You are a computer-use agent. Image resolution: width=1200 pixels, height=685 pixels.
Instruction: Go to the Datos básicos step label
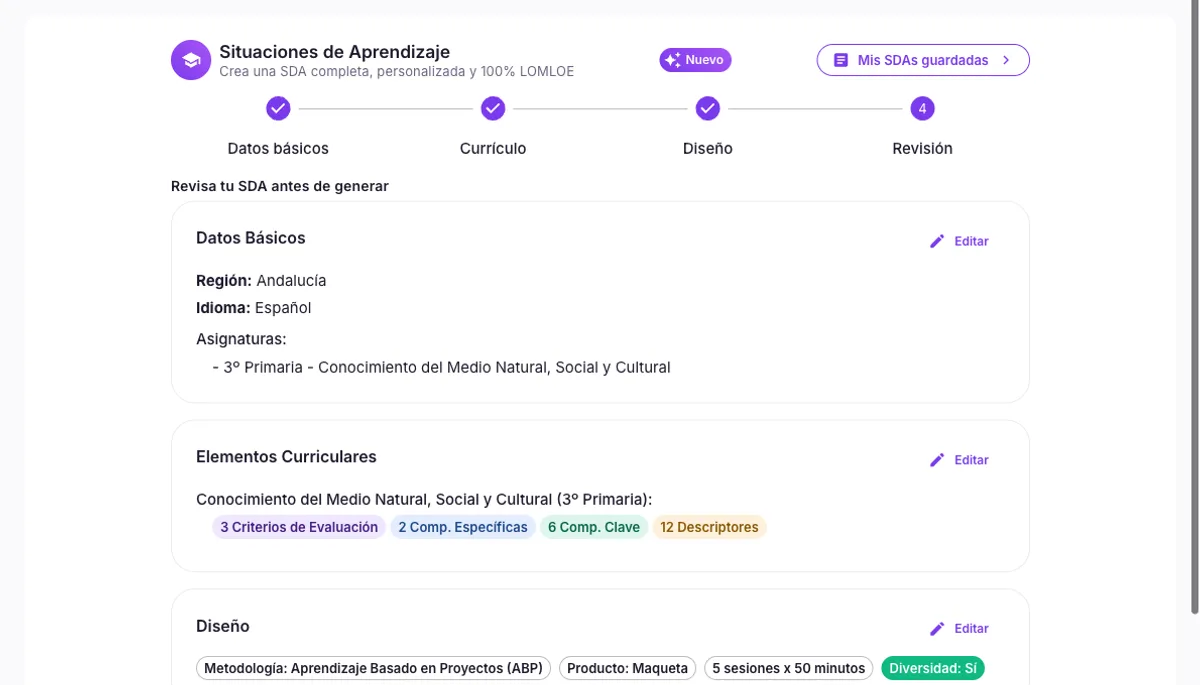click(x=278, y=148)
